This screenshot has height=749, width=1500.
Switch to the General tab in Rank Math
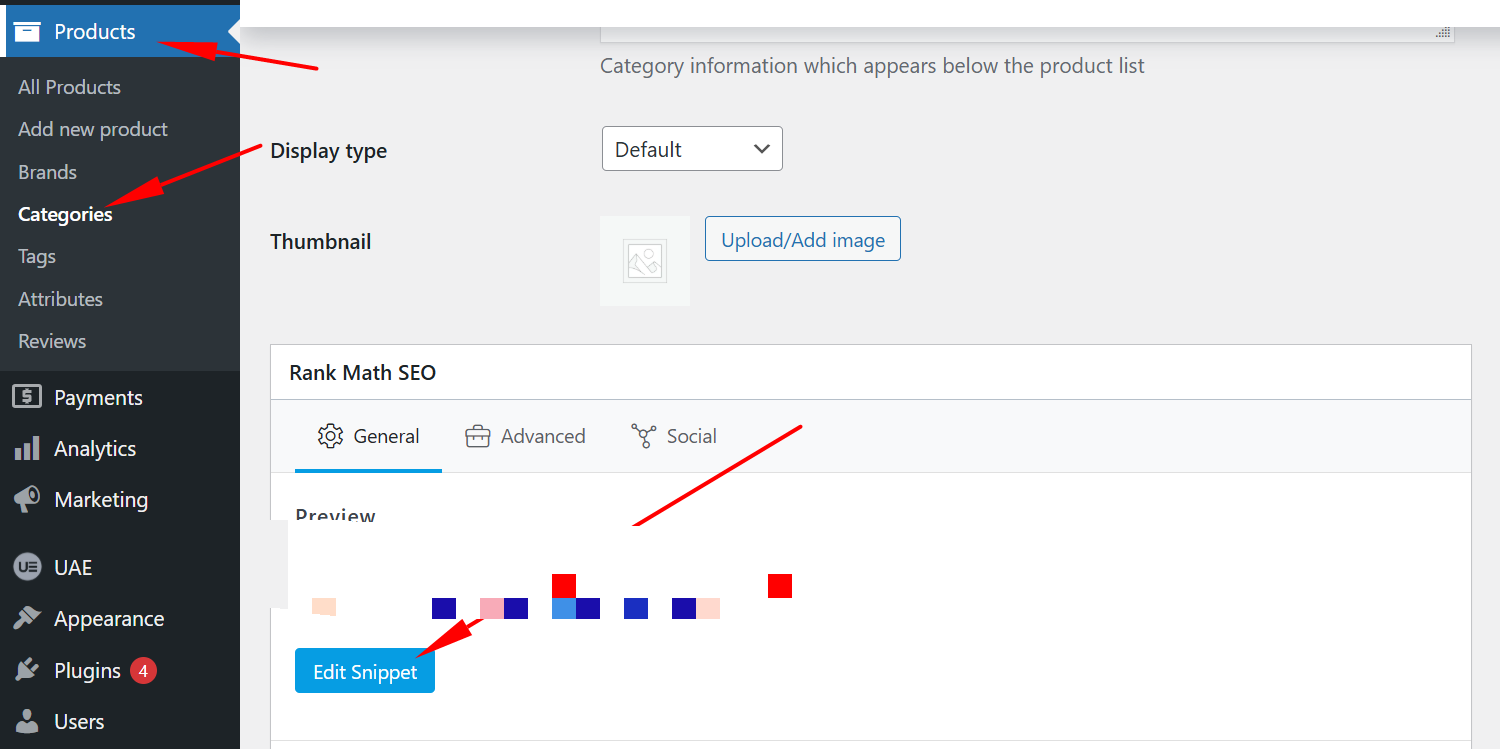pos(368,436)
